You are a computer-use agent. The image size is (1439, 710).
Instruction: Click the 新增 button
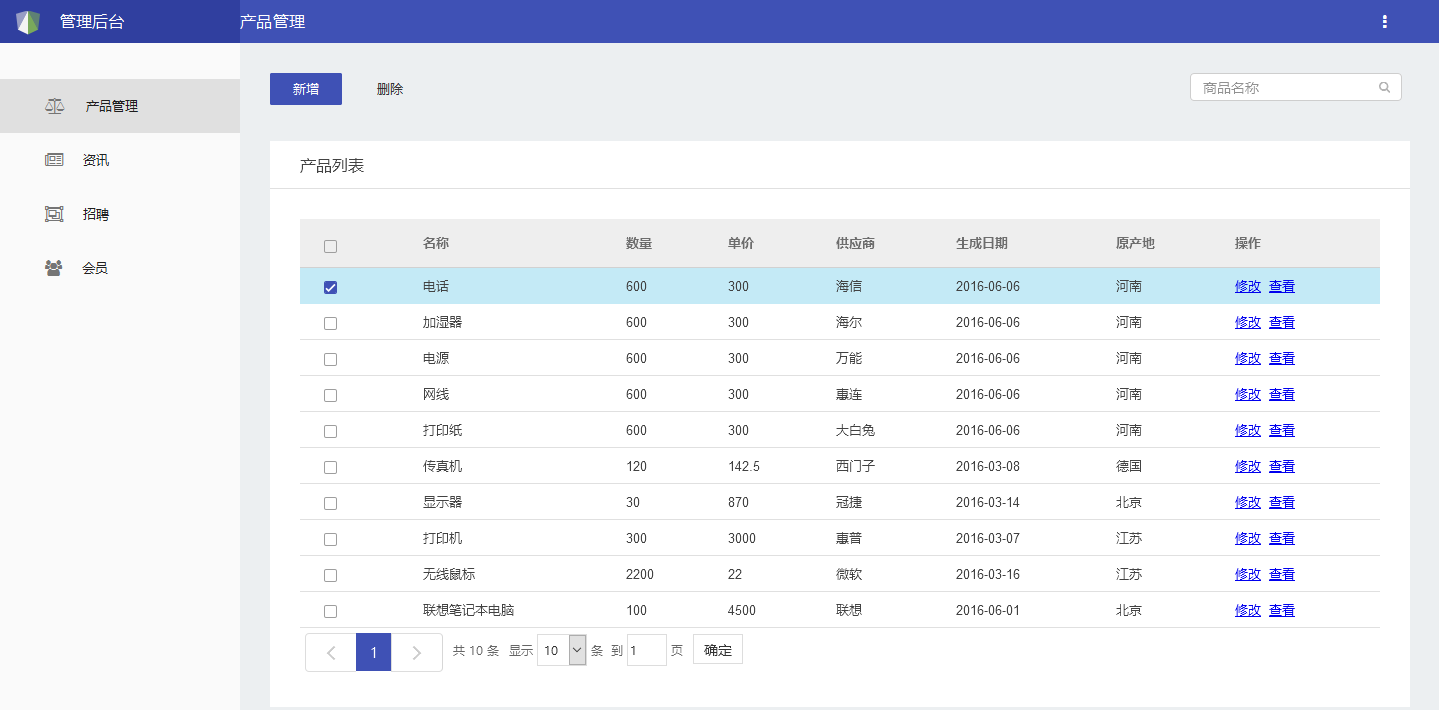pyautogui.click(x=306, y=89)
